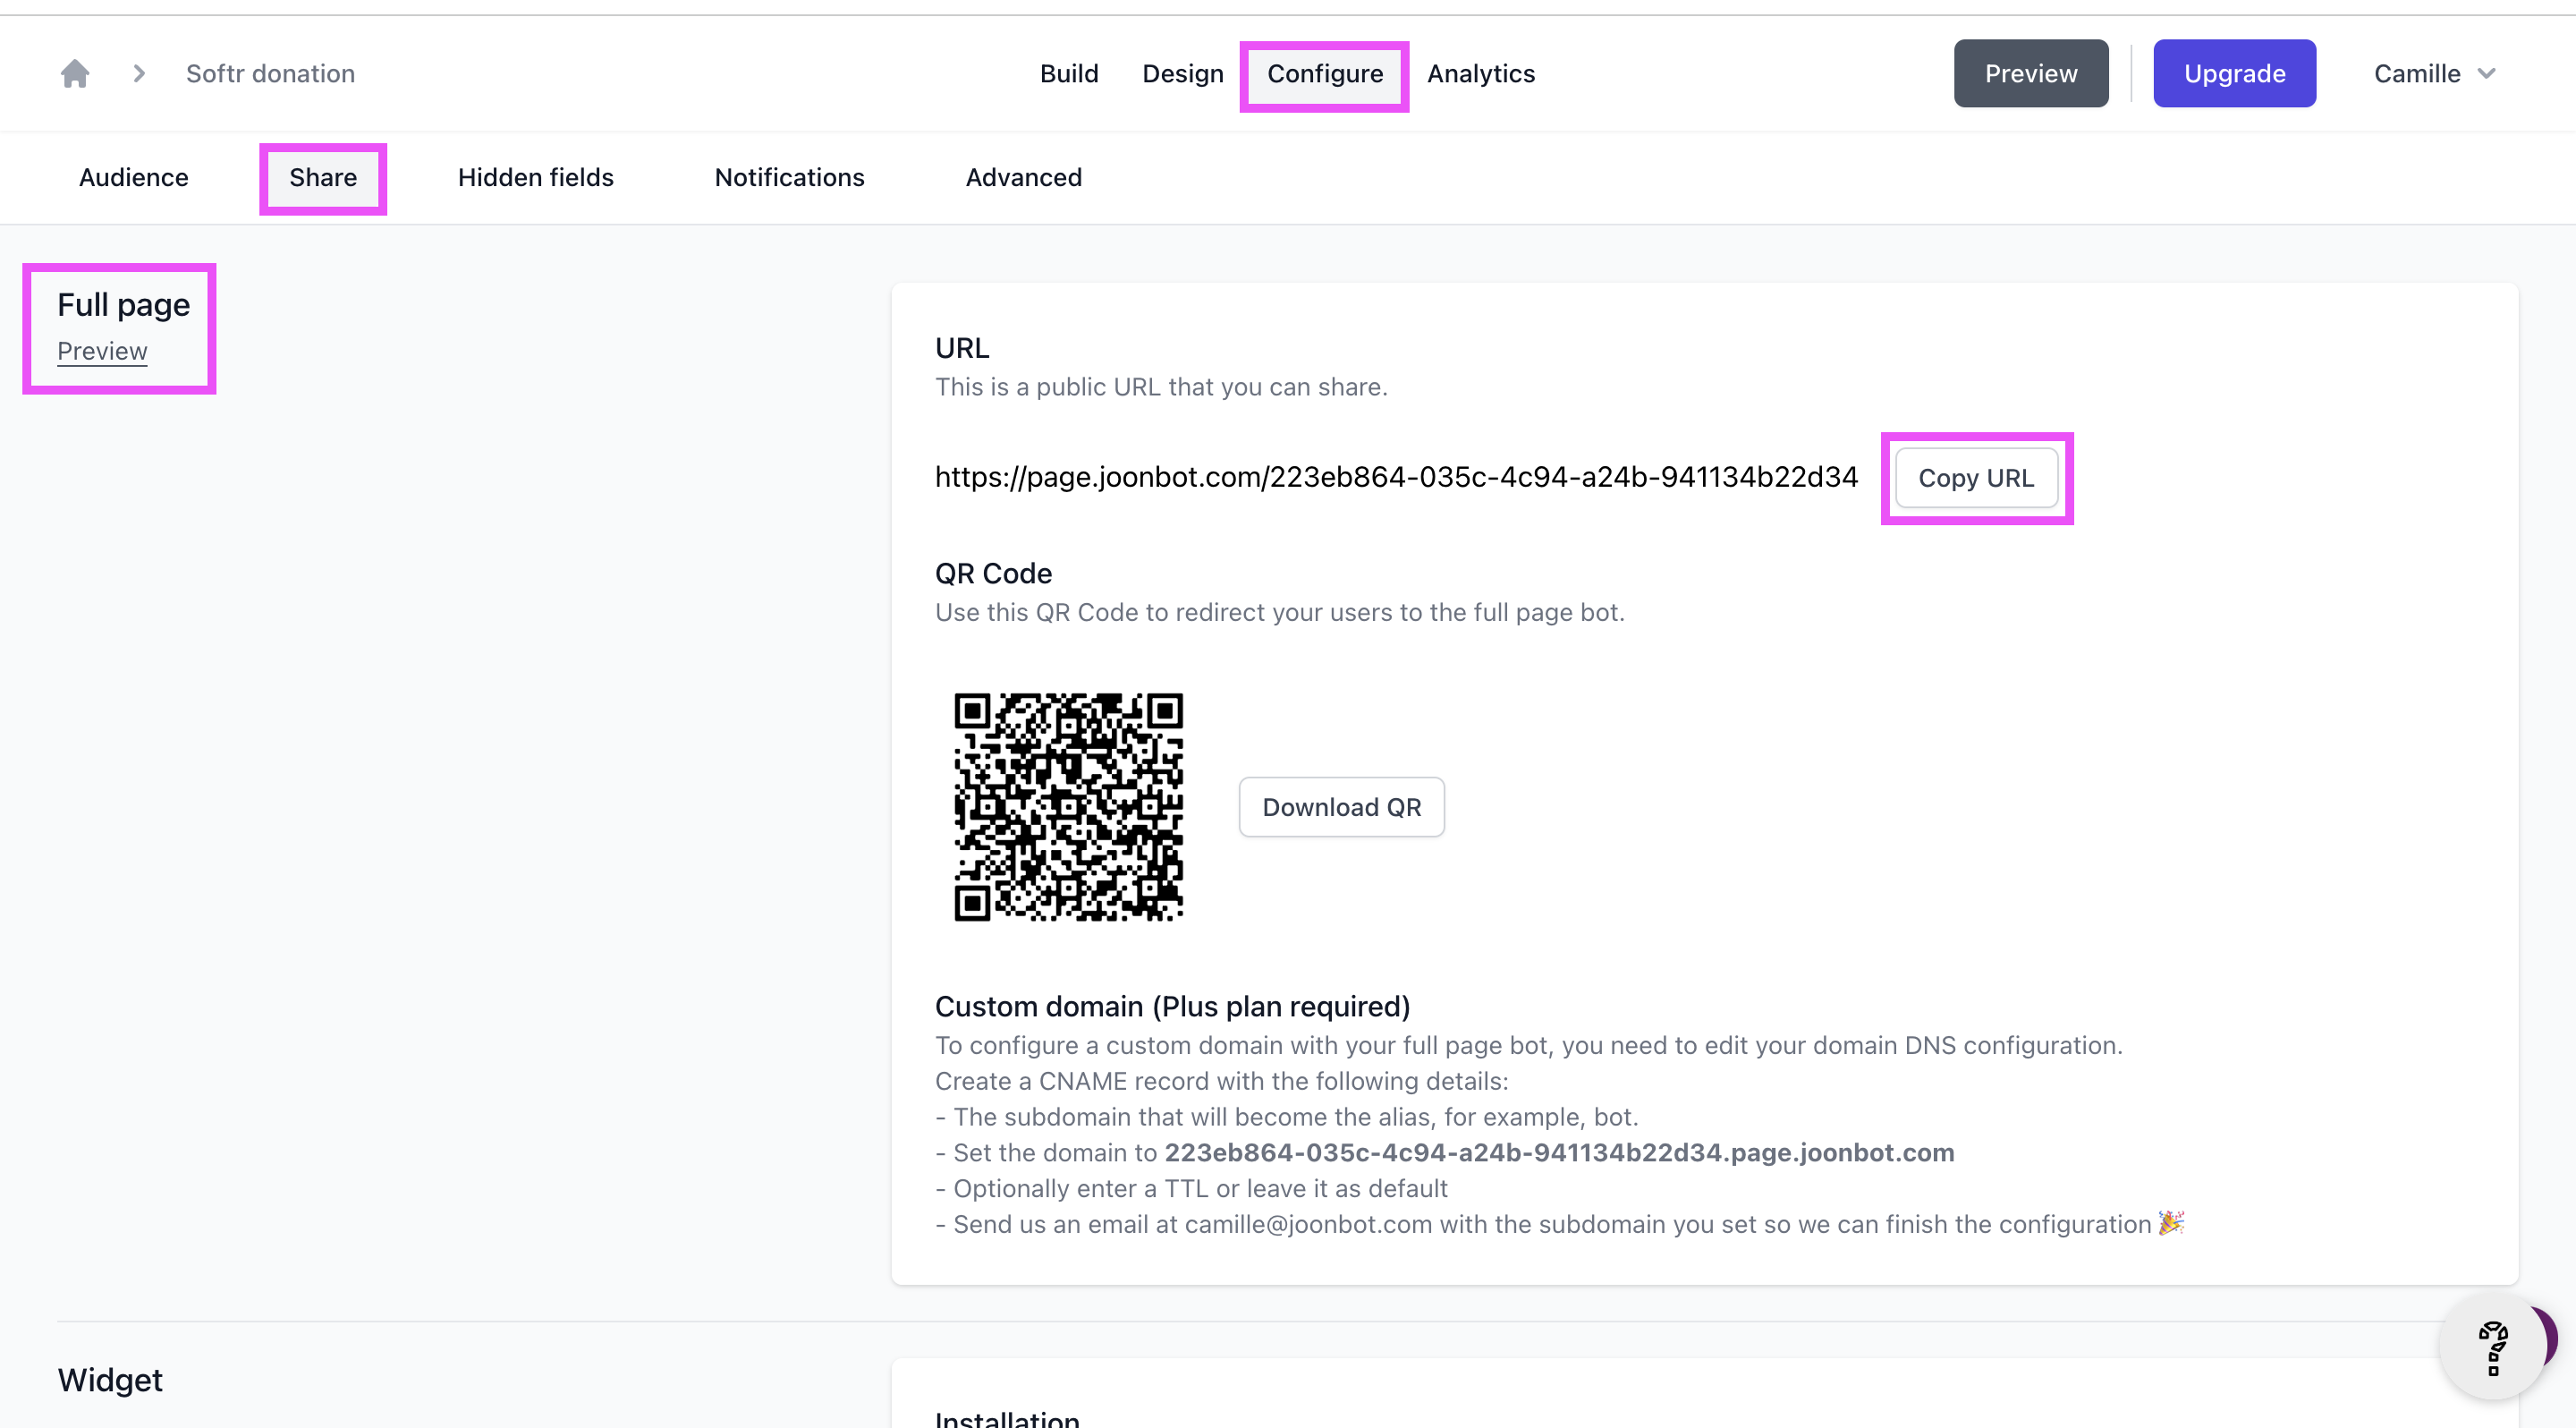Click 'This is a public URL' description
This screenshot has width=2576, height=1428.
tap(1161, 387)
